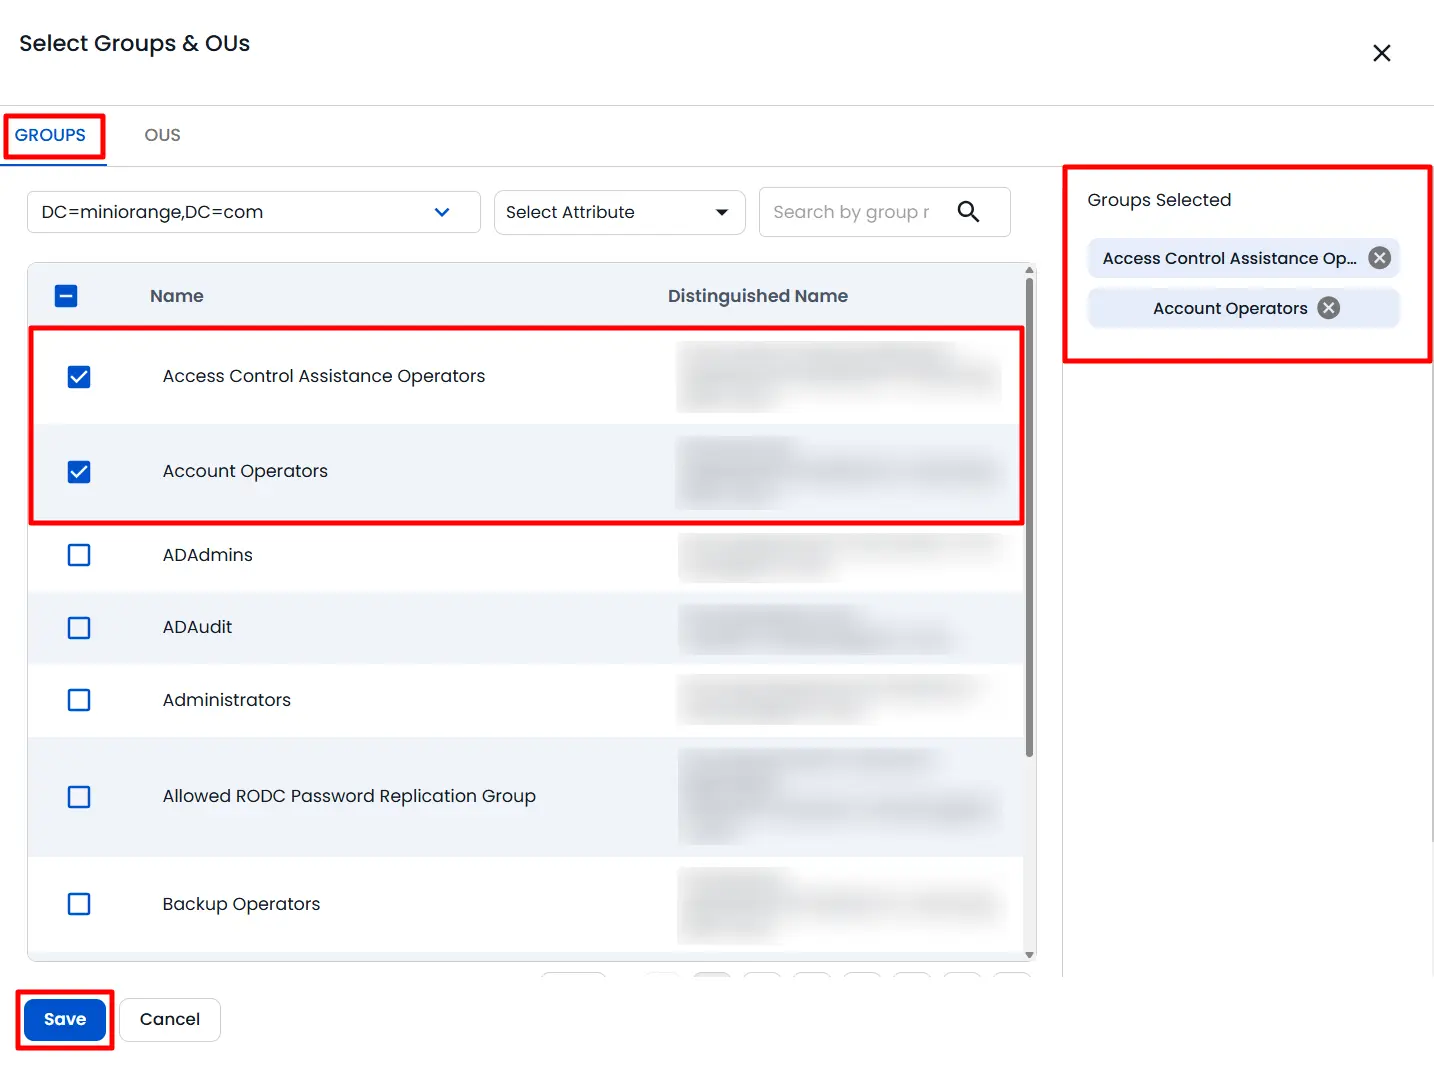Remove Account Operators from selected groups

(x=1328, y=308)
